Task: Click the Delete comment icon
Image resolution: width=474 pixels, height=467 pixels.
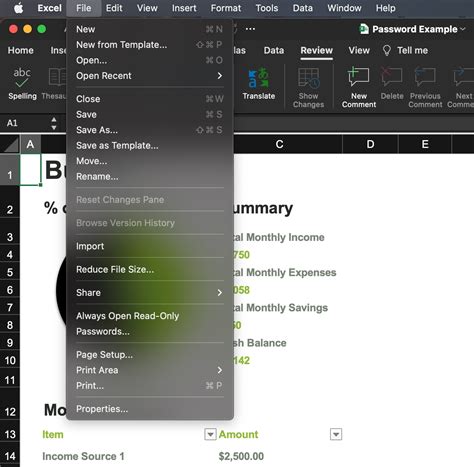Action: pyautogui.click(x=392, y=76)
